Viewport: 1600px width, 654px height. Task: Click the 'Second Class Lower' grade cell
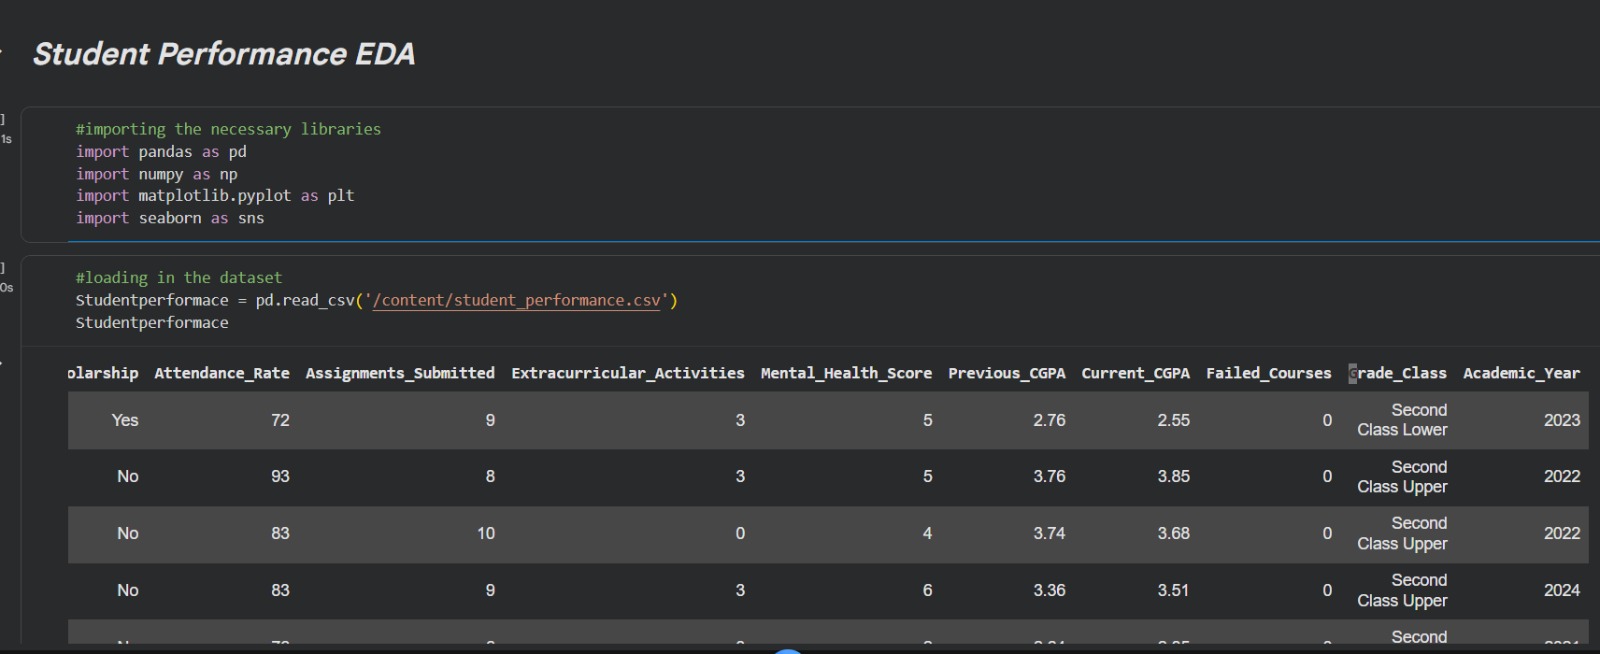click(x=1402, y=420)
